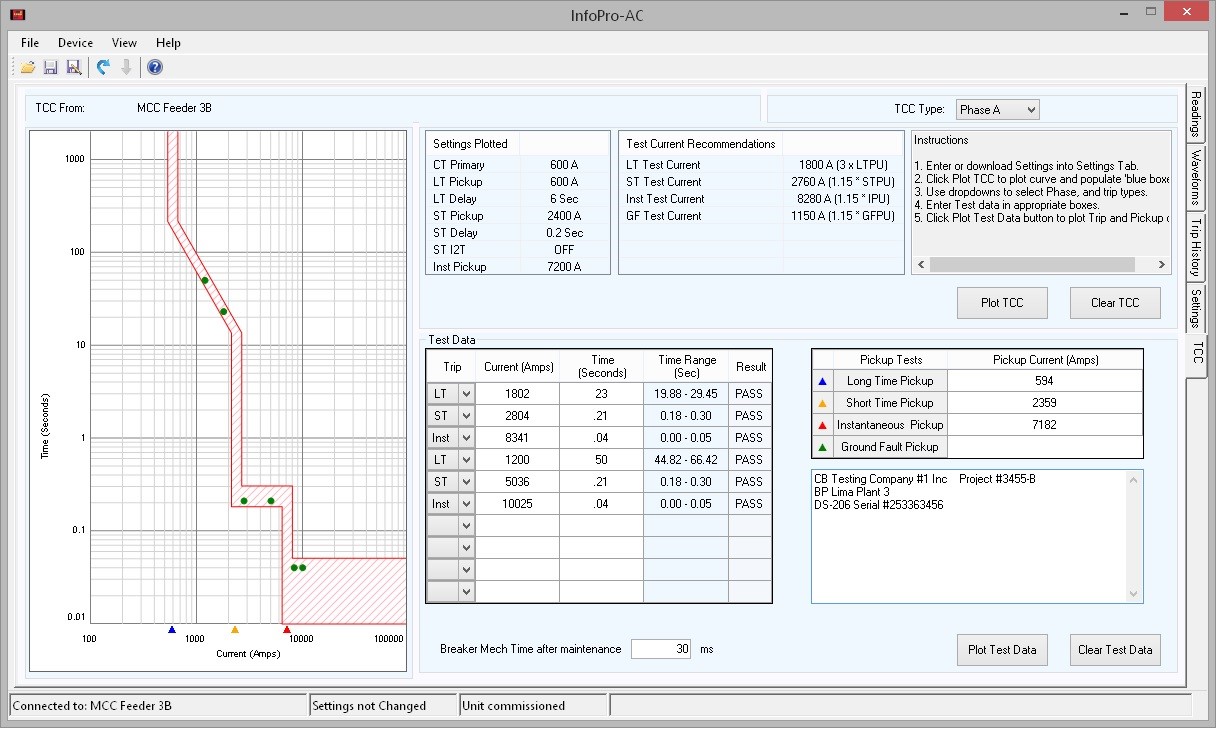Open the TCC Type Phase A dropdown

click(997, 109)
